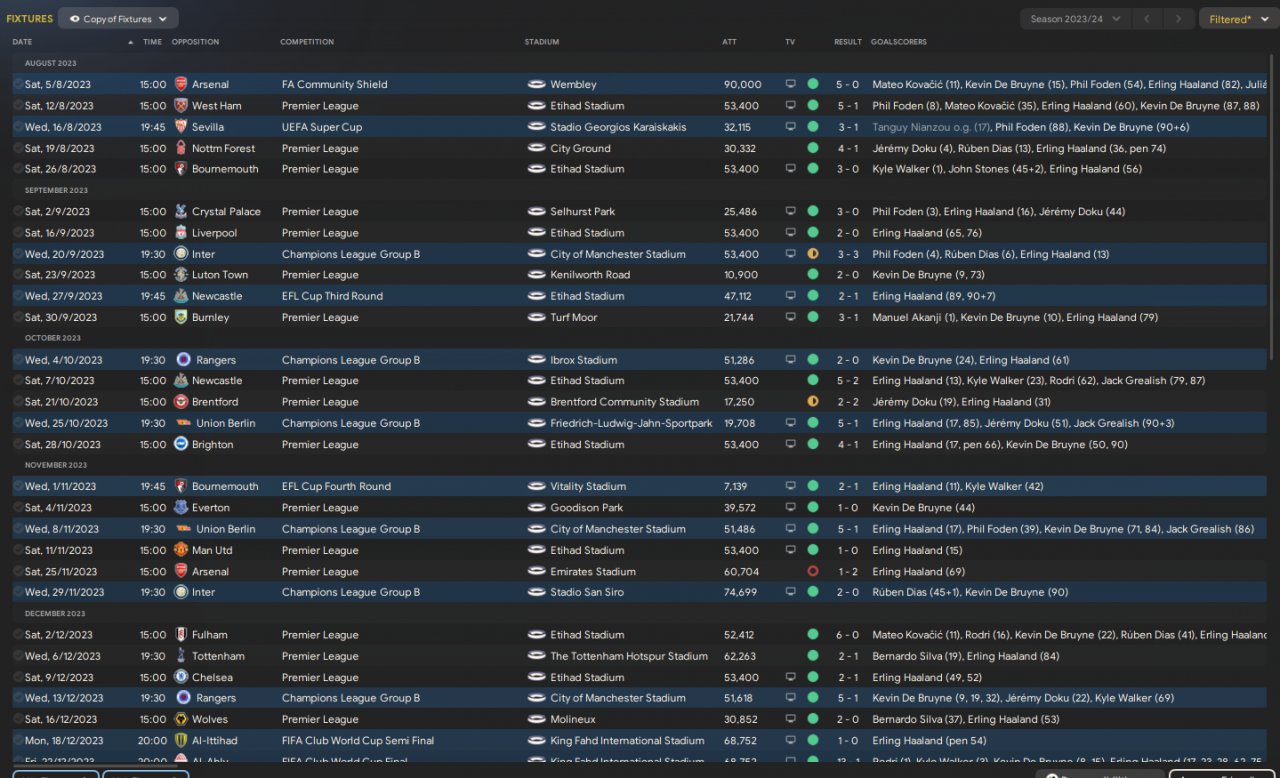
Task: Open the Copy of Fixtures view dropdown
Action: coord(118,19)
